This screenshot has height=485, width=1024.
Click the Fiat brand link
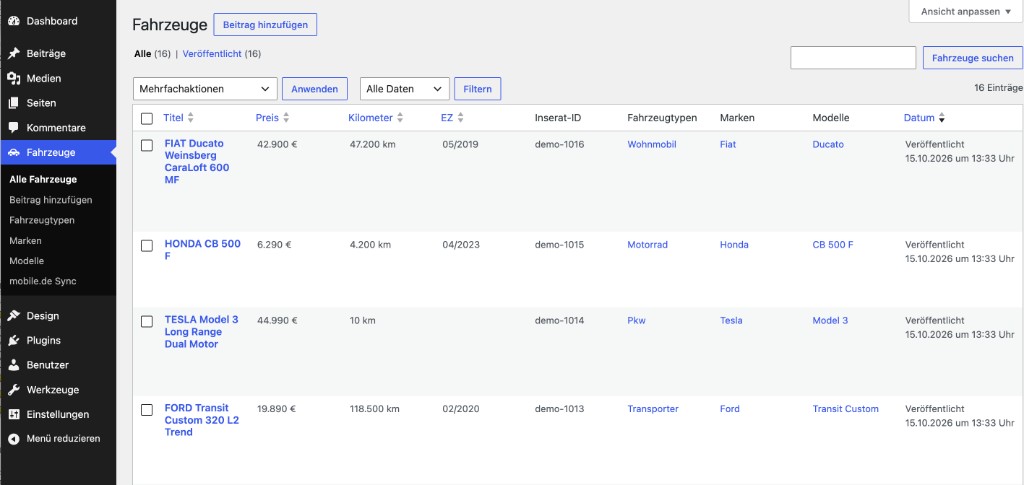pyautogui.click(x=728, y=144)
